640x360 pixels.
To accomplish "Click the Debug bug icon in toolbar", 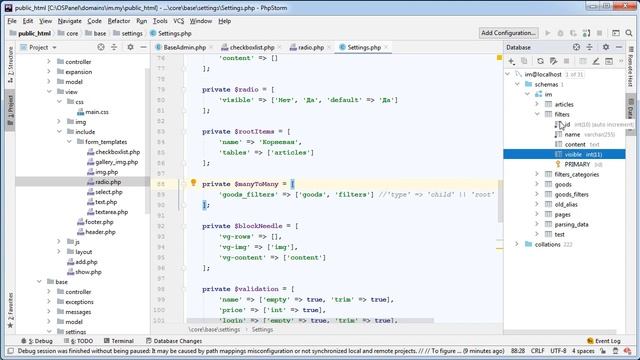I will tap(560, 33).
